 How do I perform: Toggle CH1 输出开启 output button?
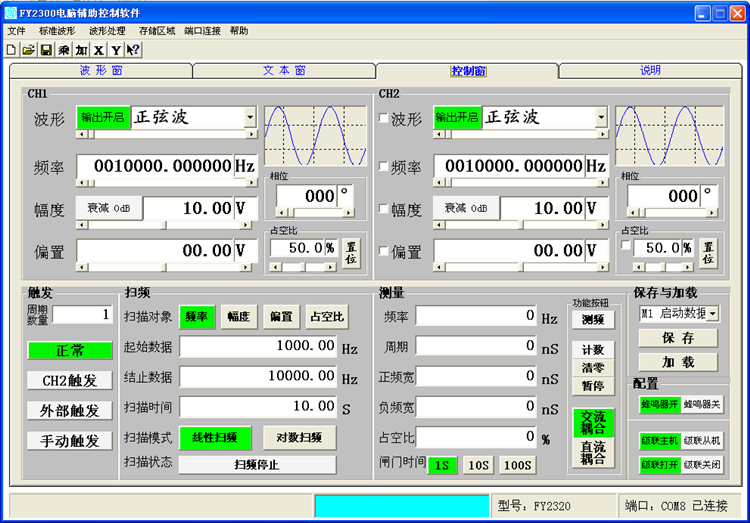103,117
